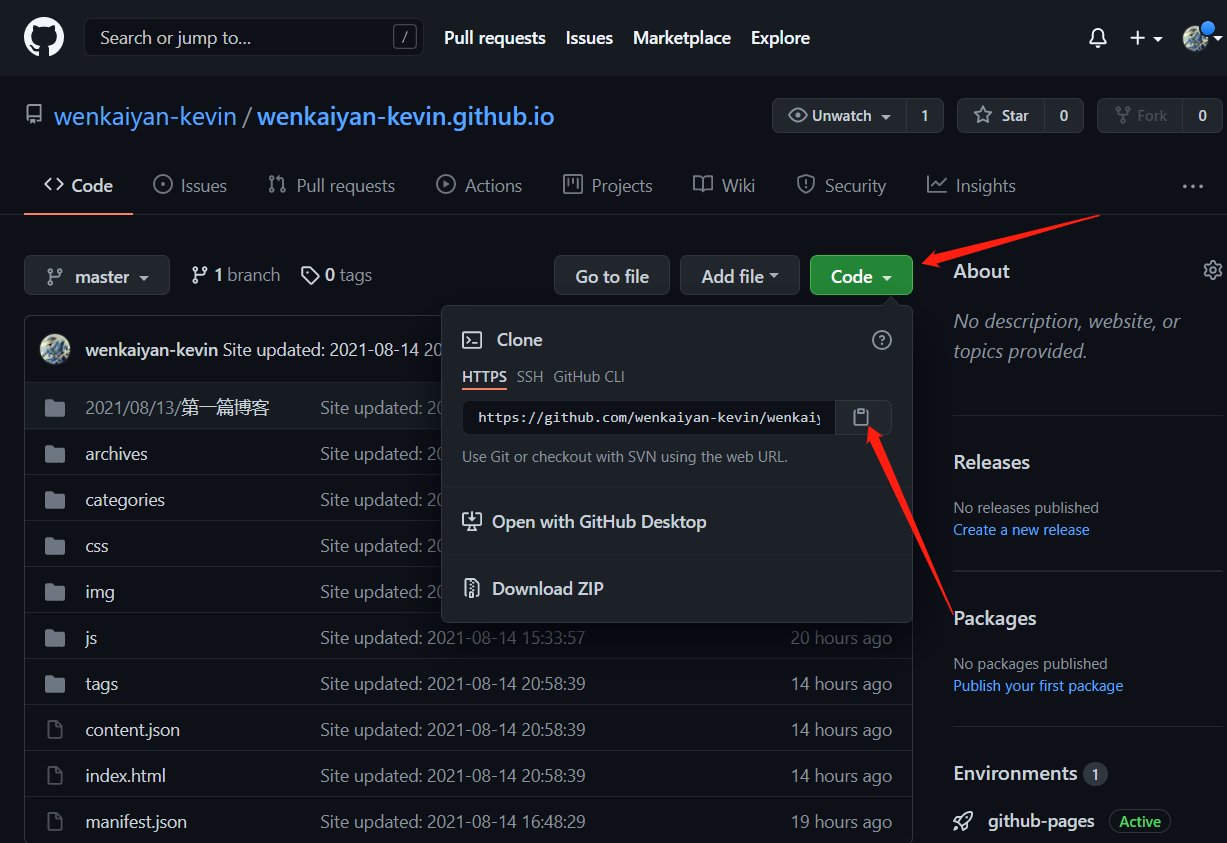Go to Explore
Screen dimensions: 1227x843
(x=780, y=38)
